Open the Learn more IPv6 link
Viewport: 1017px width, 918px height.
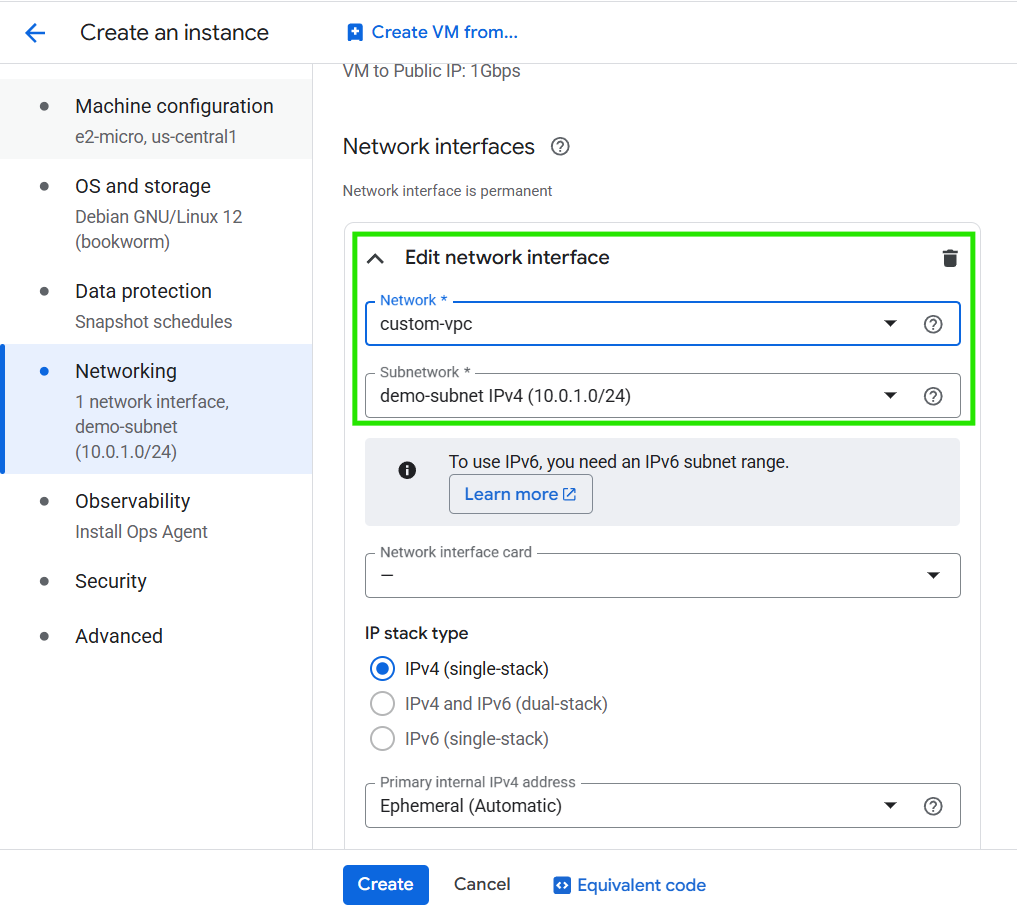(x=520, y=494)
